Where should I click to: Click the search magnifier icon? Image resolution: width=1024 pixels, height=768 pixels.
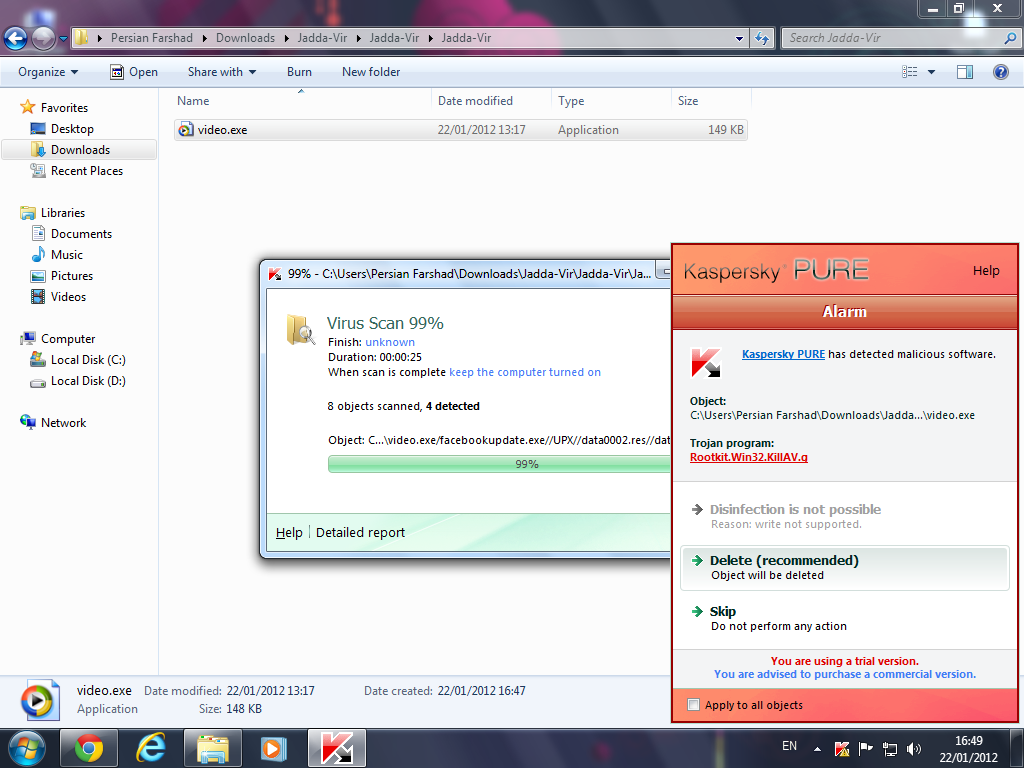coord(1010,39)
